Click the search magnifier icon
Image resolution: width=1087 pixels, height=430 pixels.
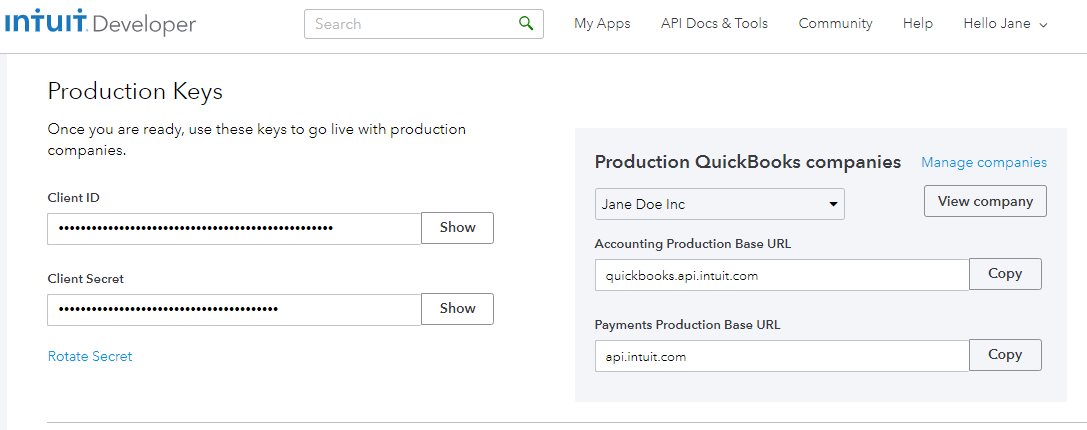coord(526,24)
